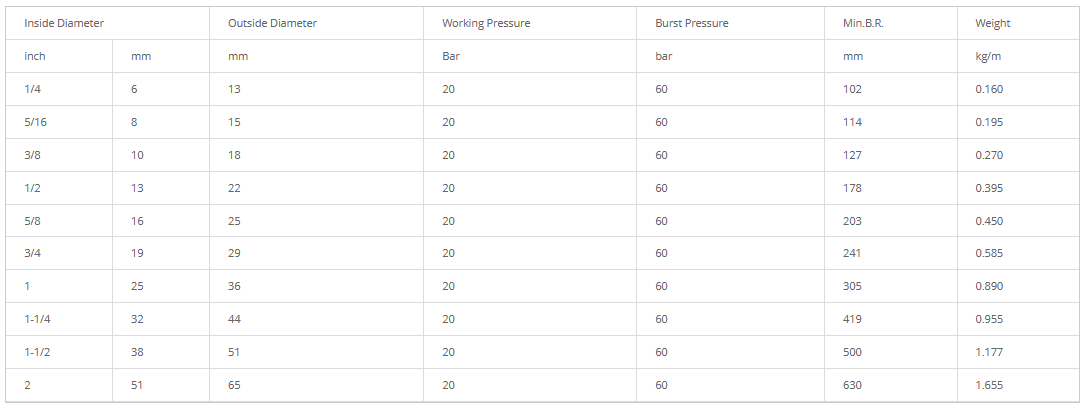Click the 1.655 weight value
The image size is (1084, 412).
tap(989, 385)
